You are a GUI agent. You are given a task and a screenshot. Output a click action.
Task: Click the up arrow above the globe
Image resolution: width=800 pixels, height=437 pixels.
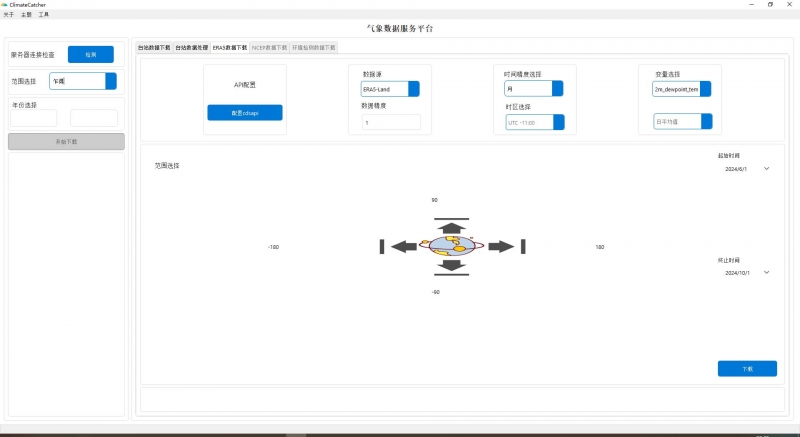pos(452,227)
